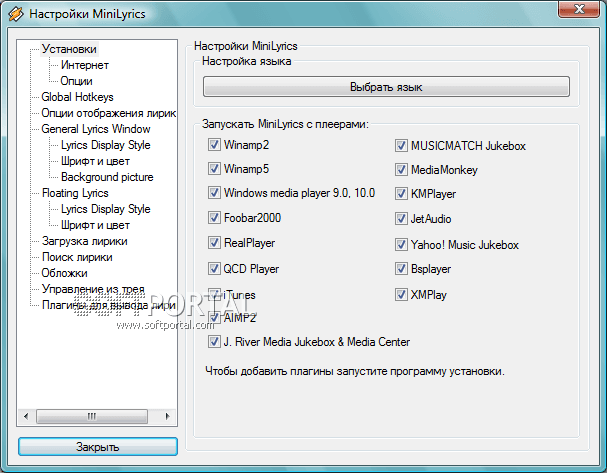Select Floating Lyrics in the tree
Viewport: 607px width, 473px height.
75,193
